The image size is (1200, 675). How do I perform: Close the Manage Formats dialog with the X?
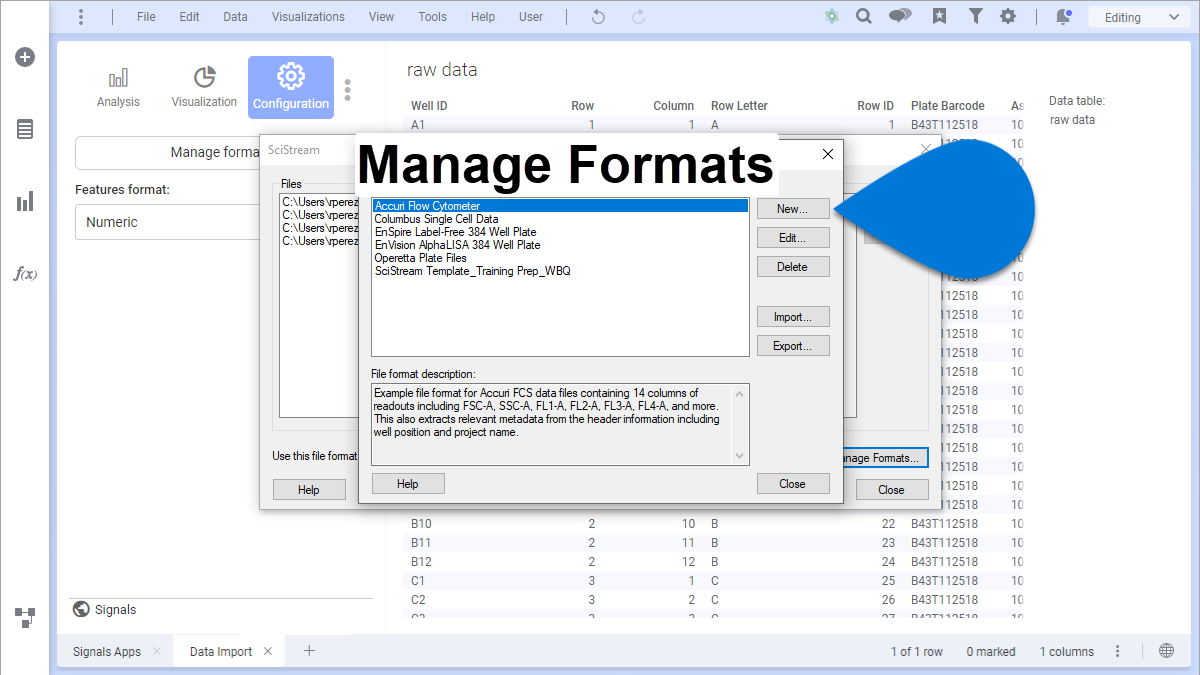click(828, 155)
